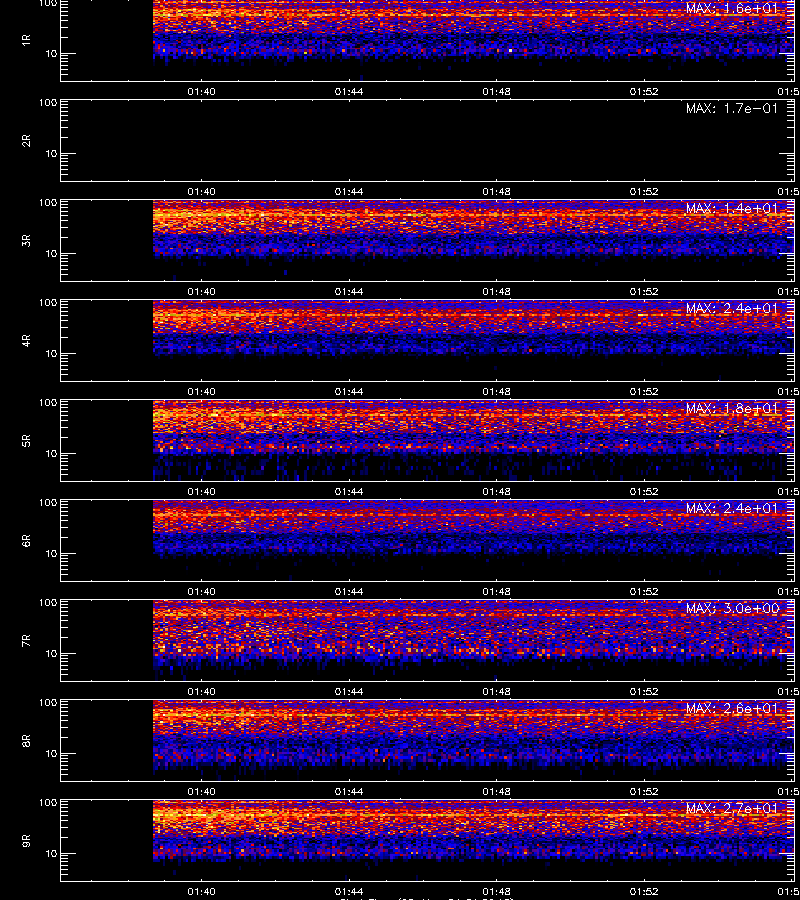The image size is (800, 900).
Task: Click the 1R panel axis label
Action: pyautogui.click(x=26, y=40)
